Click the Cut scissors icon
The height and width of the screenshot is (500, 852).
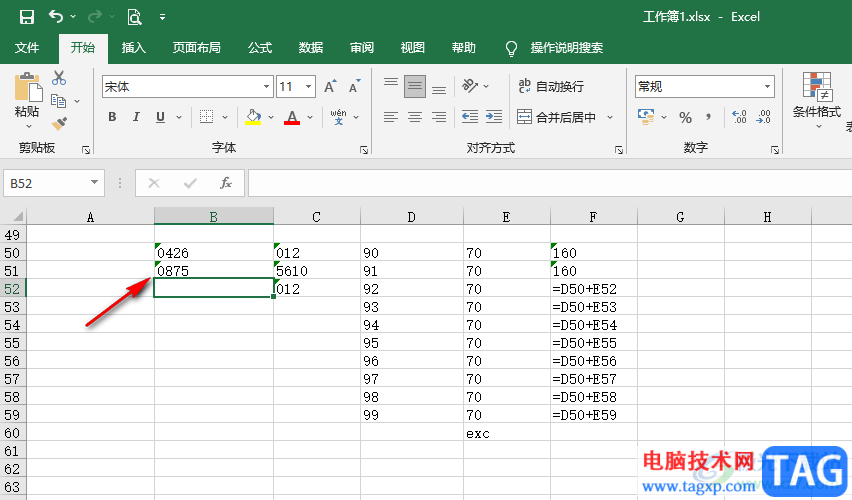click(59, 78)
